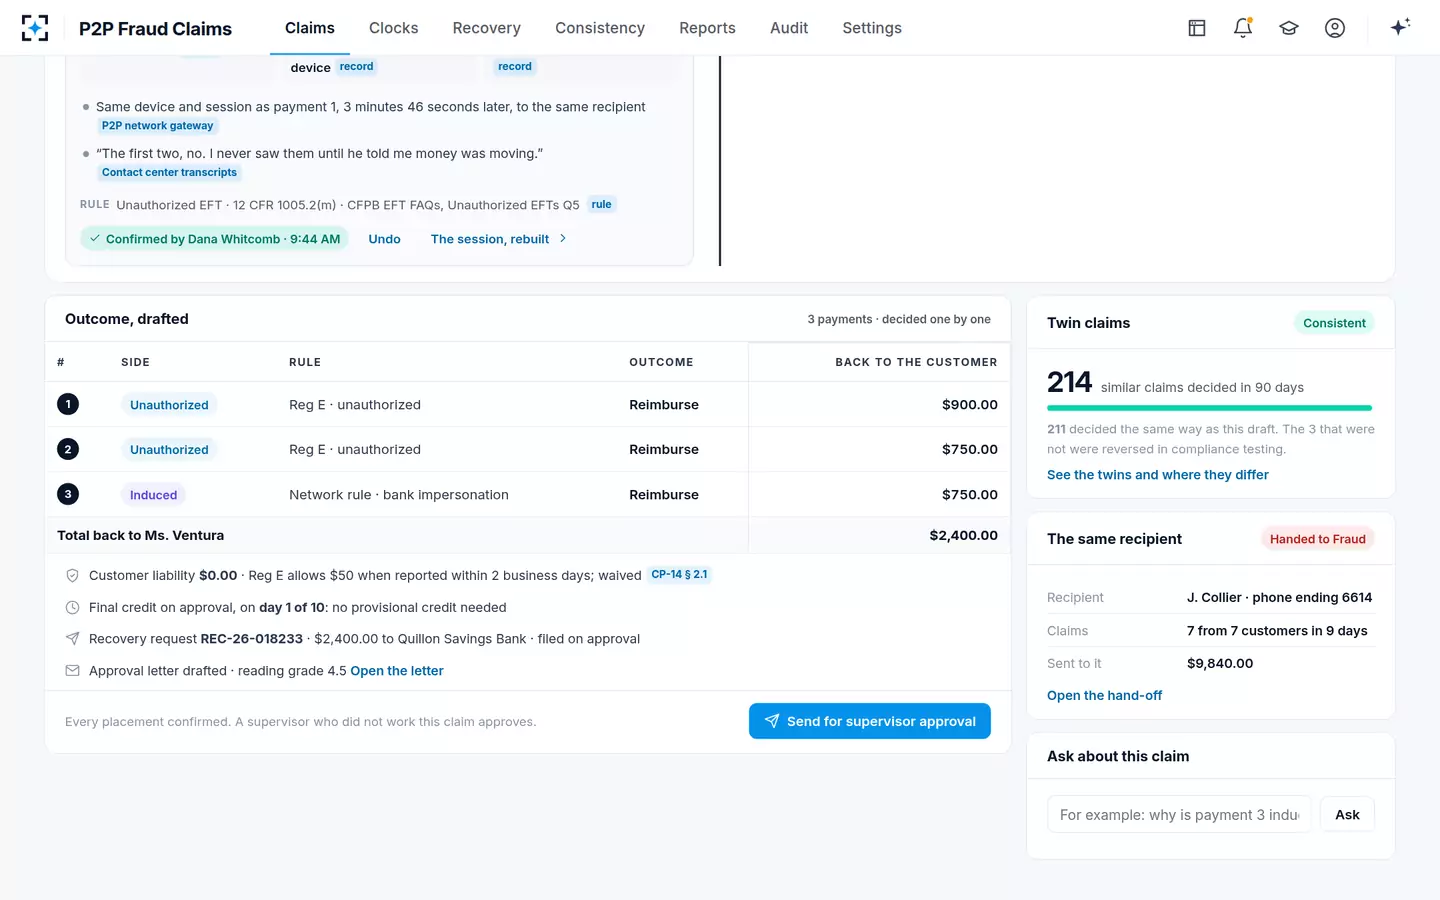Open 'See the twins and where they differ'

pyautogui.click(x=1158, y=475)
